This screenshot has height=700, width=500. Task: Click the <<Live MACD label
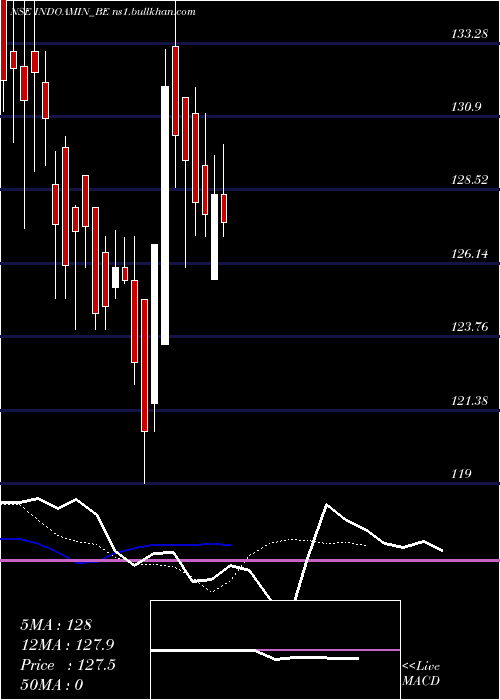(x=421, y=674)
